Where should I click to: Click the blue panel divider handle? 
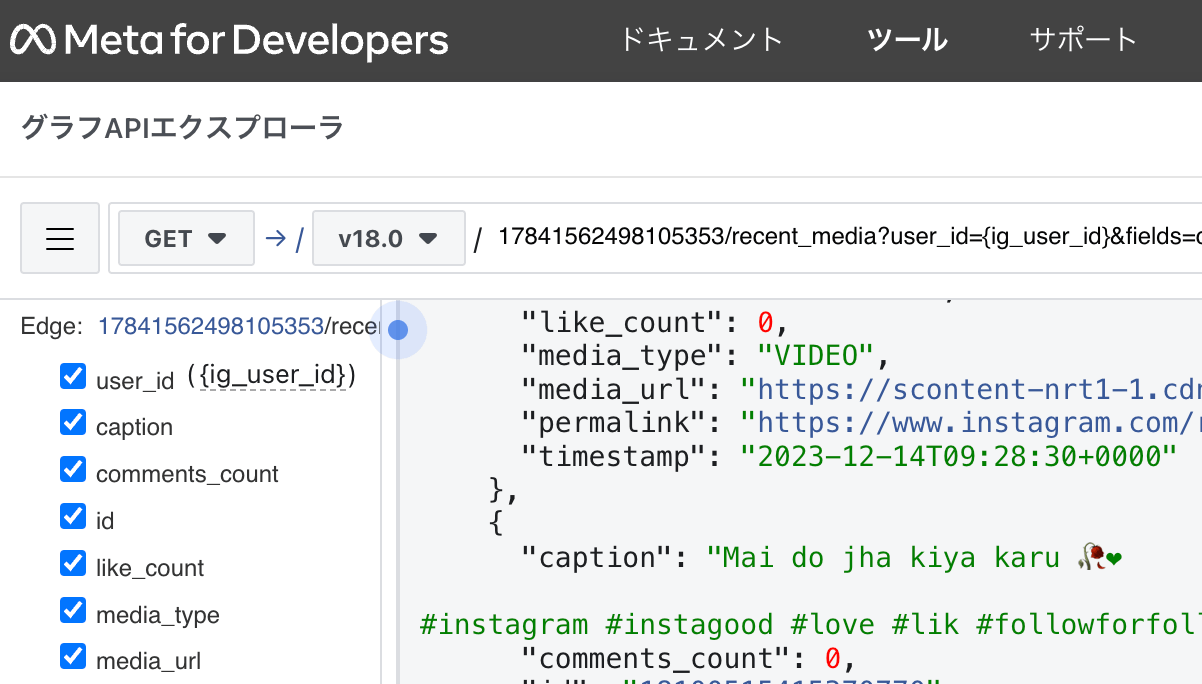(x=398, y=330)
